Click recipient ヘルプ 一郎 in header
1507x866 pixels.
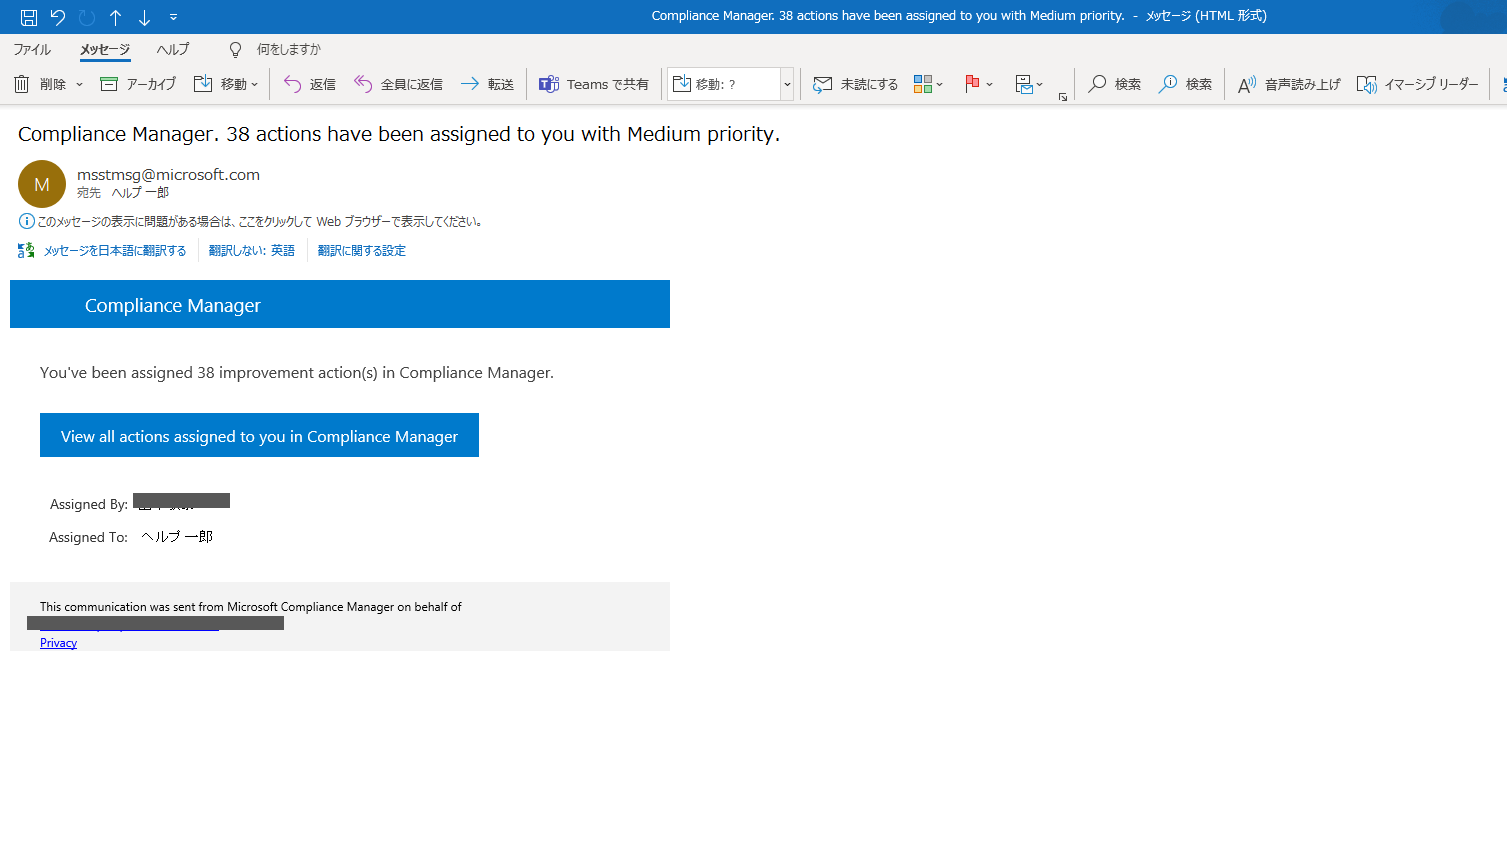(x=140, y=193)
